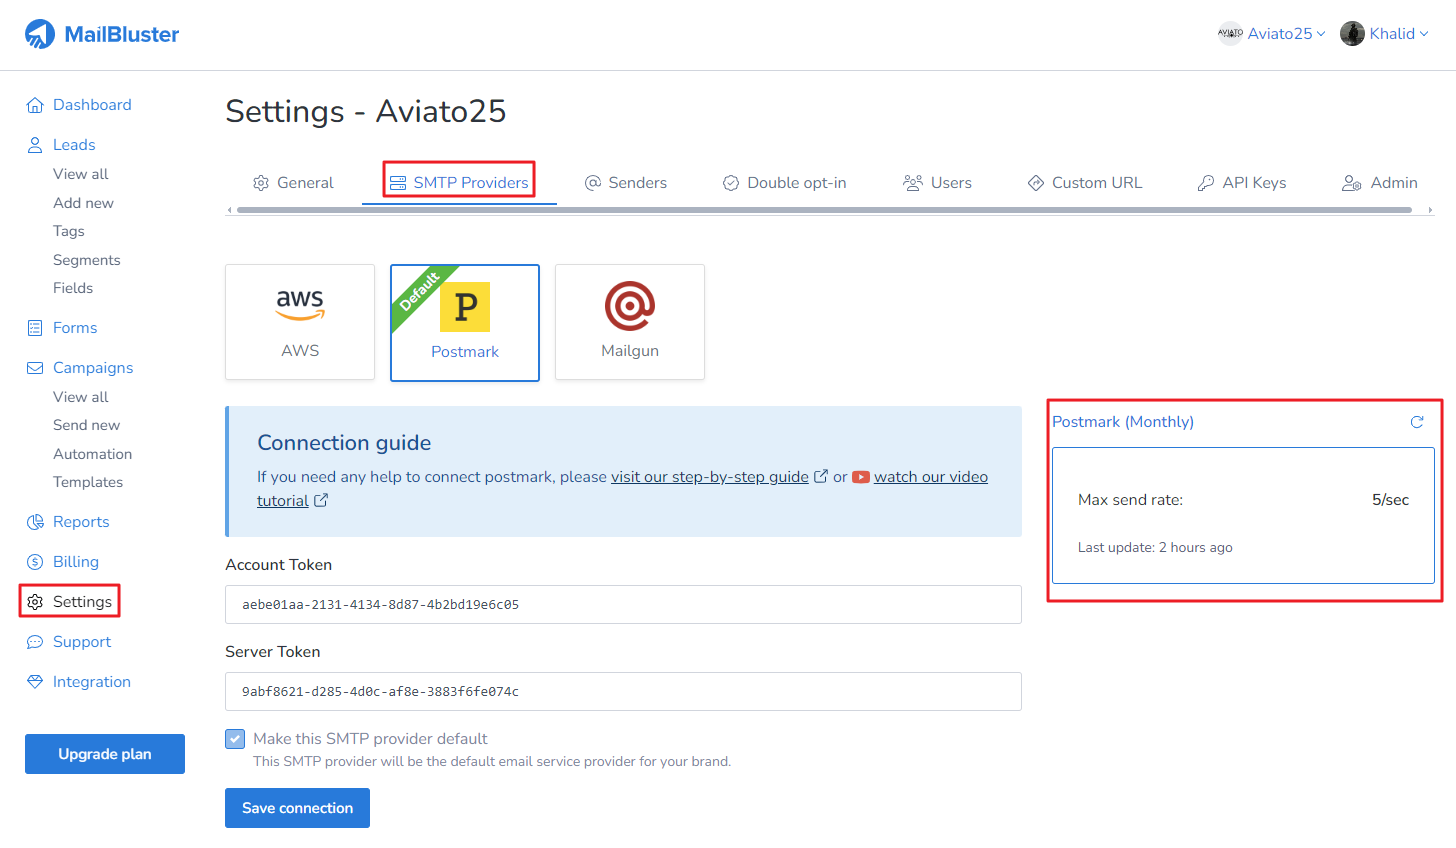The height and width of the screenshot is (848, 1456).
Task: Select the SMTP Providers tab
Action: point(459,183)
